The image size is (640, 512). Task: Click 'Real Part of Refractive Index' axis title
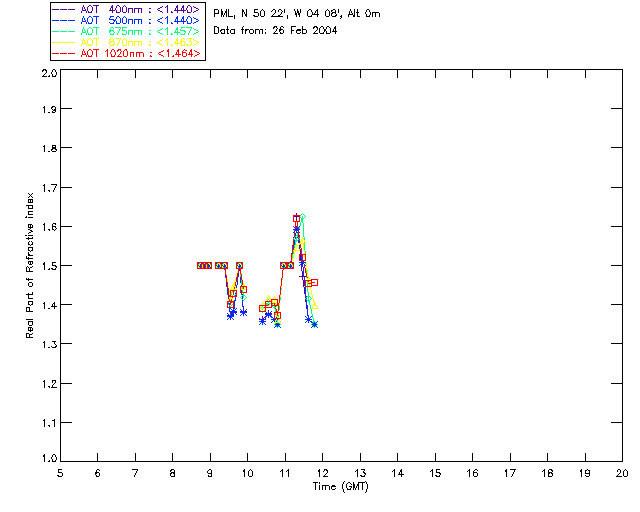[x=29, y=265]
